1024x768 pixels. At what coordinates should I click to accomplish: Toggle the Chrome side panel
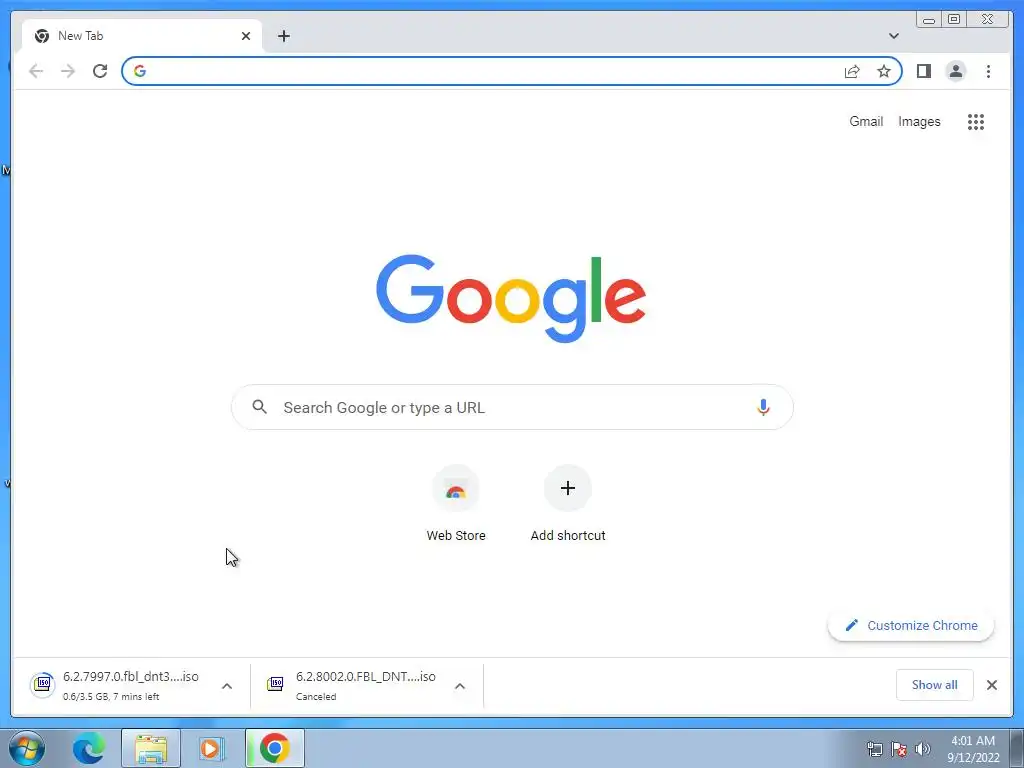click(923, 71)
